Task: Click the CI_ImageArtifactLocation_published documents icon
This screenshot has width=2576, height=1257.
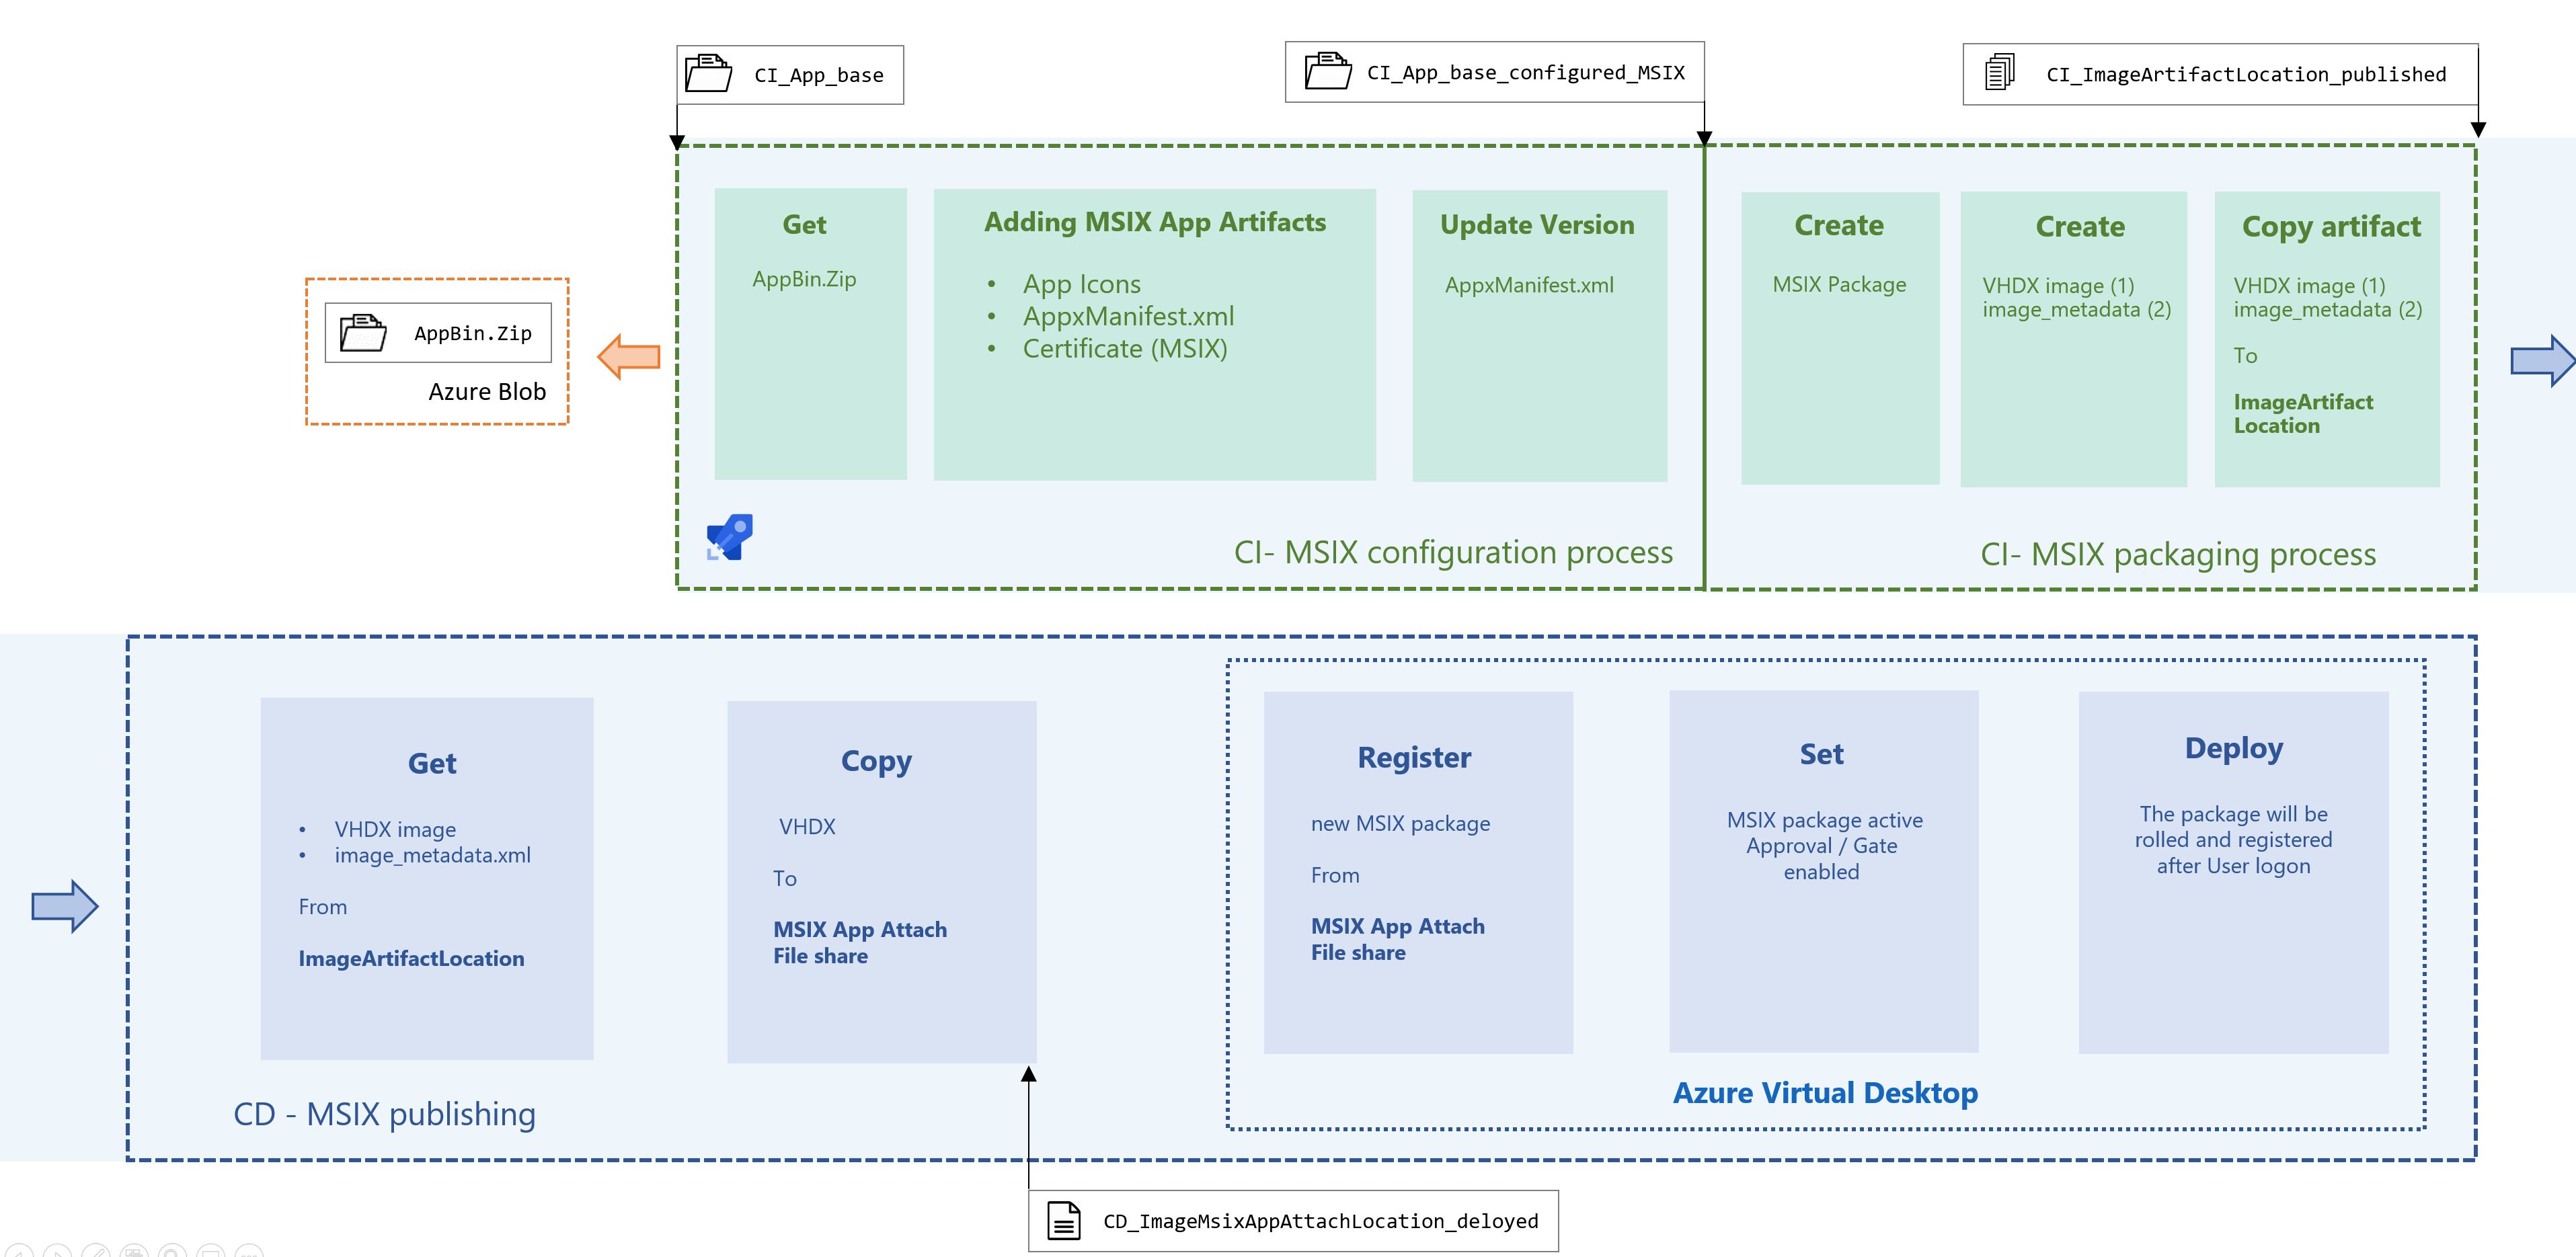Action: point(1999,72)
